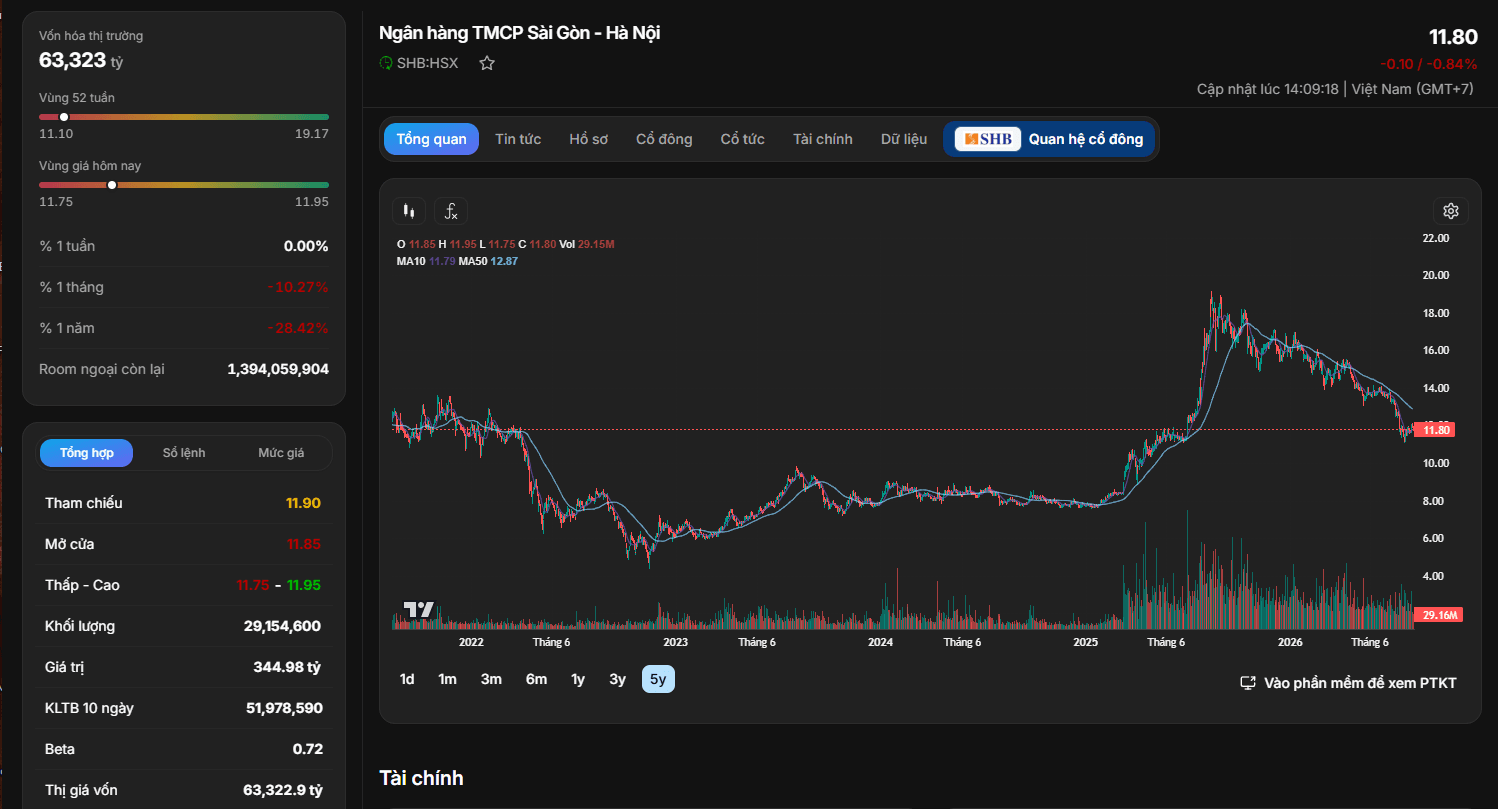Open the Cổ đông tab
The height and width of the screenshot is (809, 1498).
click(x=664, y=139)
